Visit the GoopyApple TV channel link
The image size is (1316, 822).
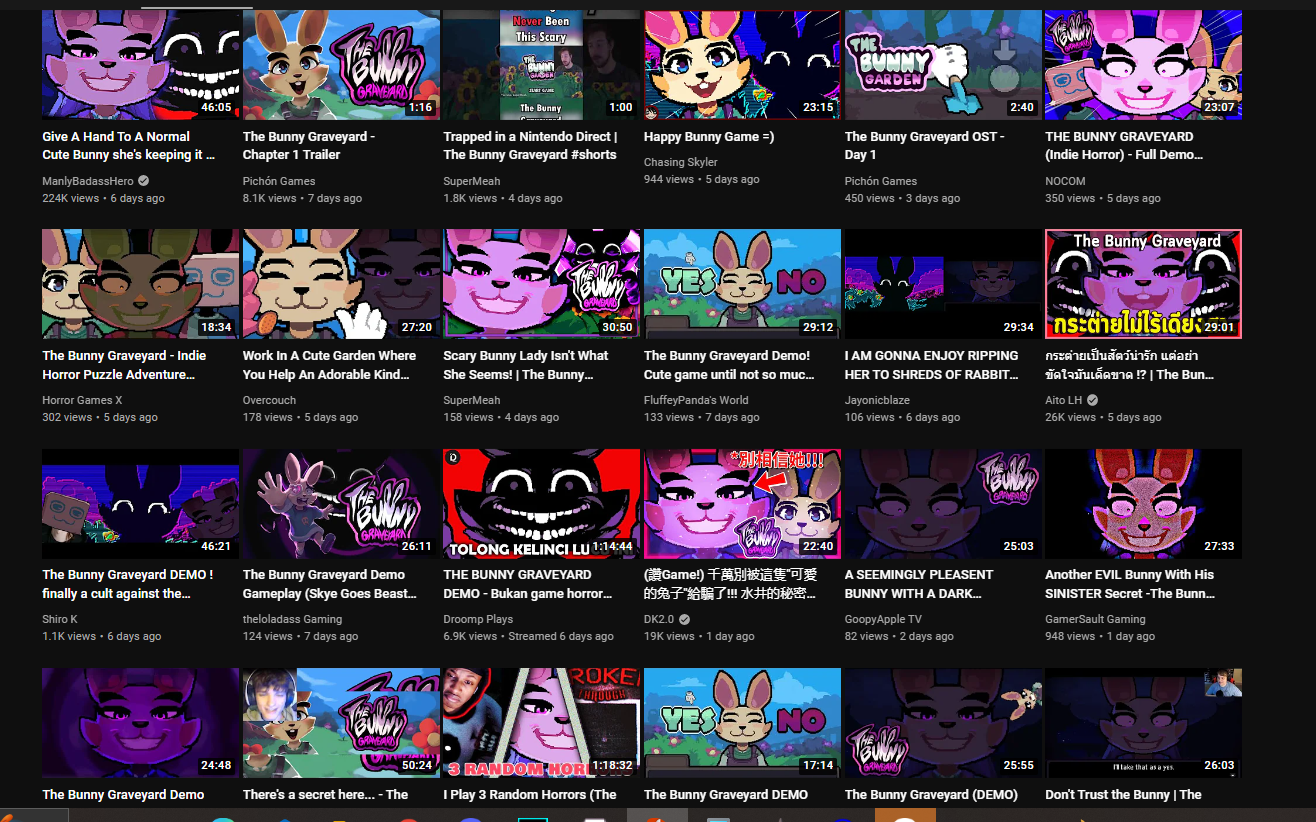[x=883, y=619]
